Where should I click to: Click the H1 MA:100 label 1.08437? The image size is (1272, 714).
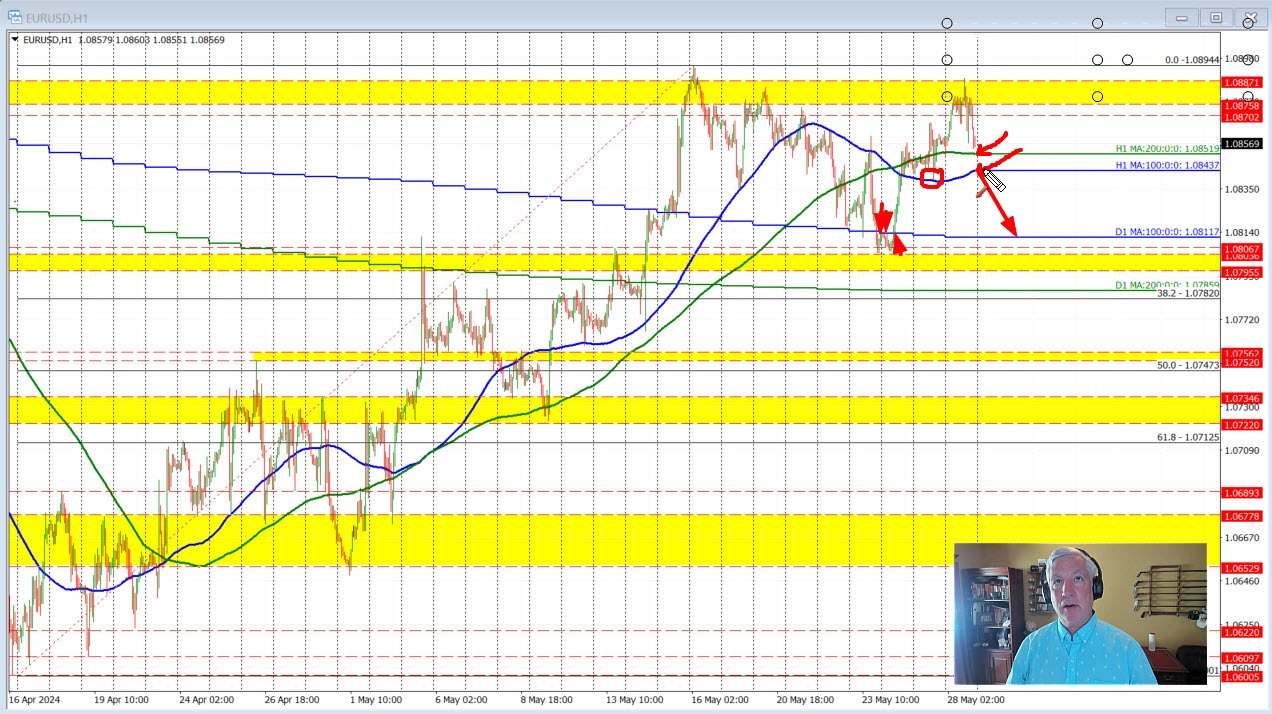point(1167,164)
